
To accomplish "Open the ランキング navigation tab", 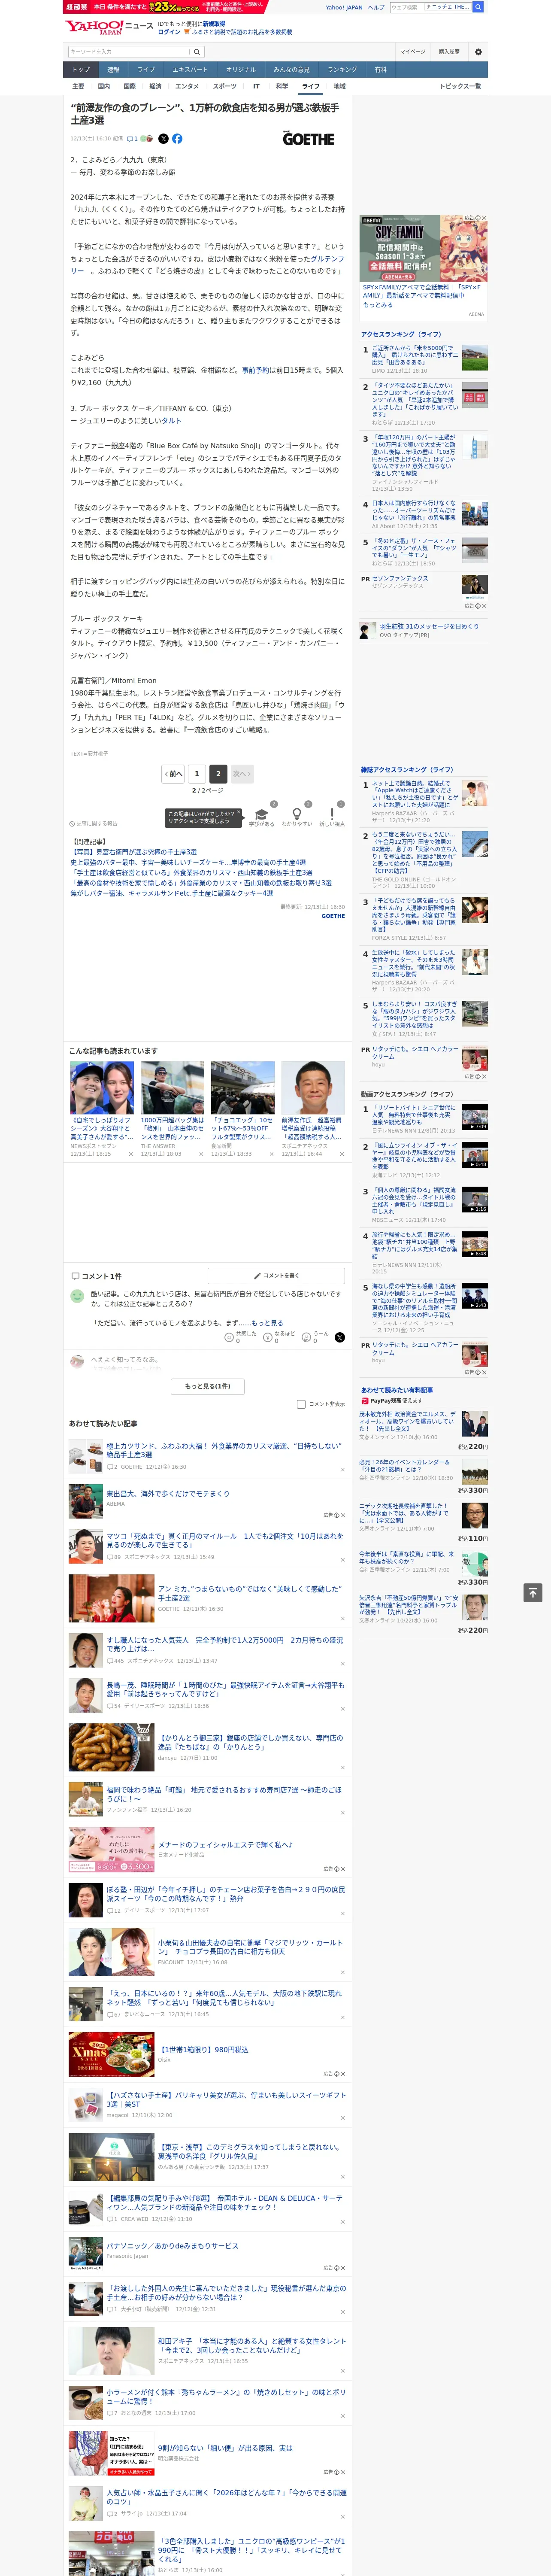I will (342, 70).
